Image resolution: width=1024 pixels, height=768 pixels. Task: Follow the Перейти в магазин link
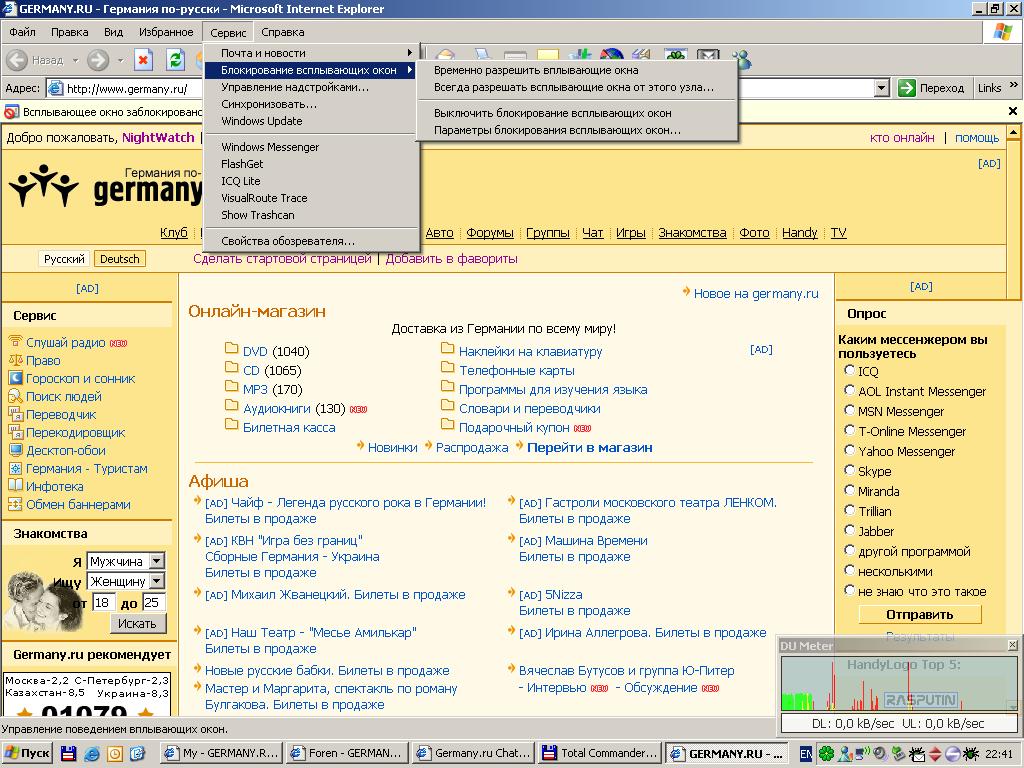click(590, 447)
